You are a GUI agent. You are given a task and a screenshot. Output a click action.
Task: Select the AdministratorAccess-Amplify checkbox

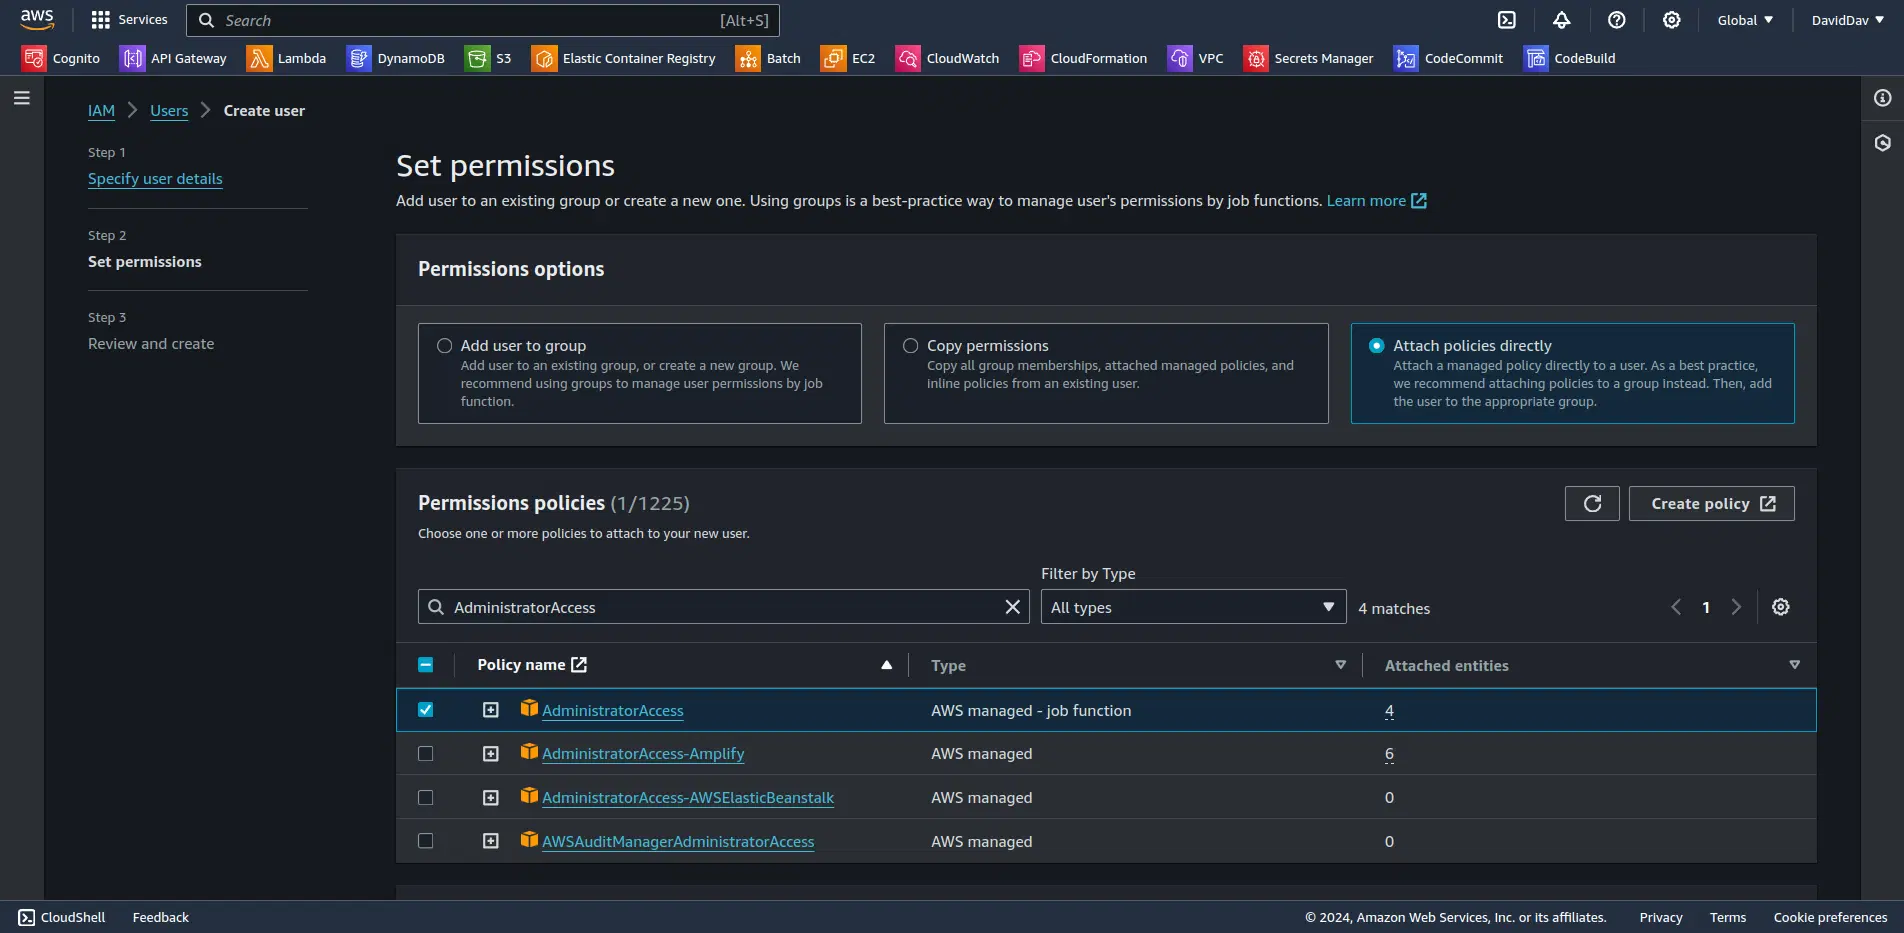point(426,753)
